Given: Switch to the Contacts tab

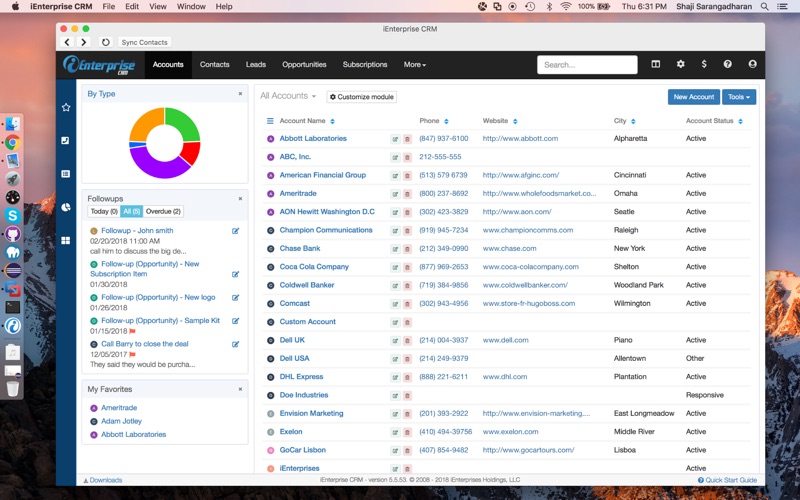Looking at the screenshot, I should pos(214,65).
